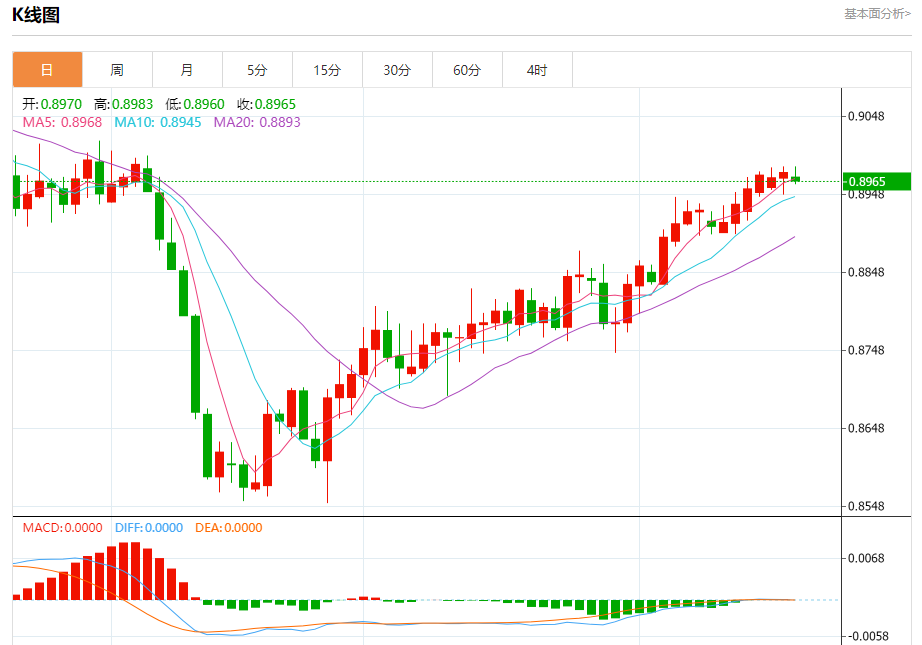Click the K线图 heading
The width and height of the screenshot is (922, 645).
(x=36, y=14)
